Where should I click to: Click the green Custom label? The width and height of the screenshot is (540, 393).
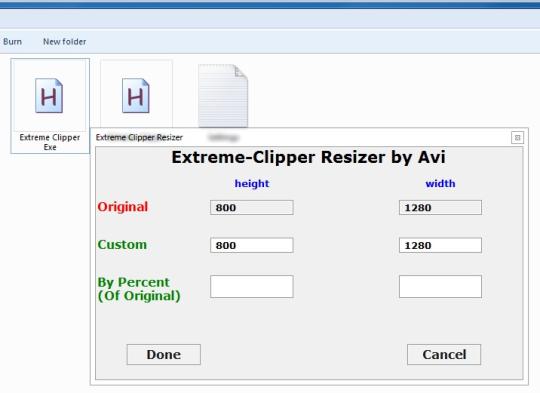pyautogui.click(x=122, y=245)
